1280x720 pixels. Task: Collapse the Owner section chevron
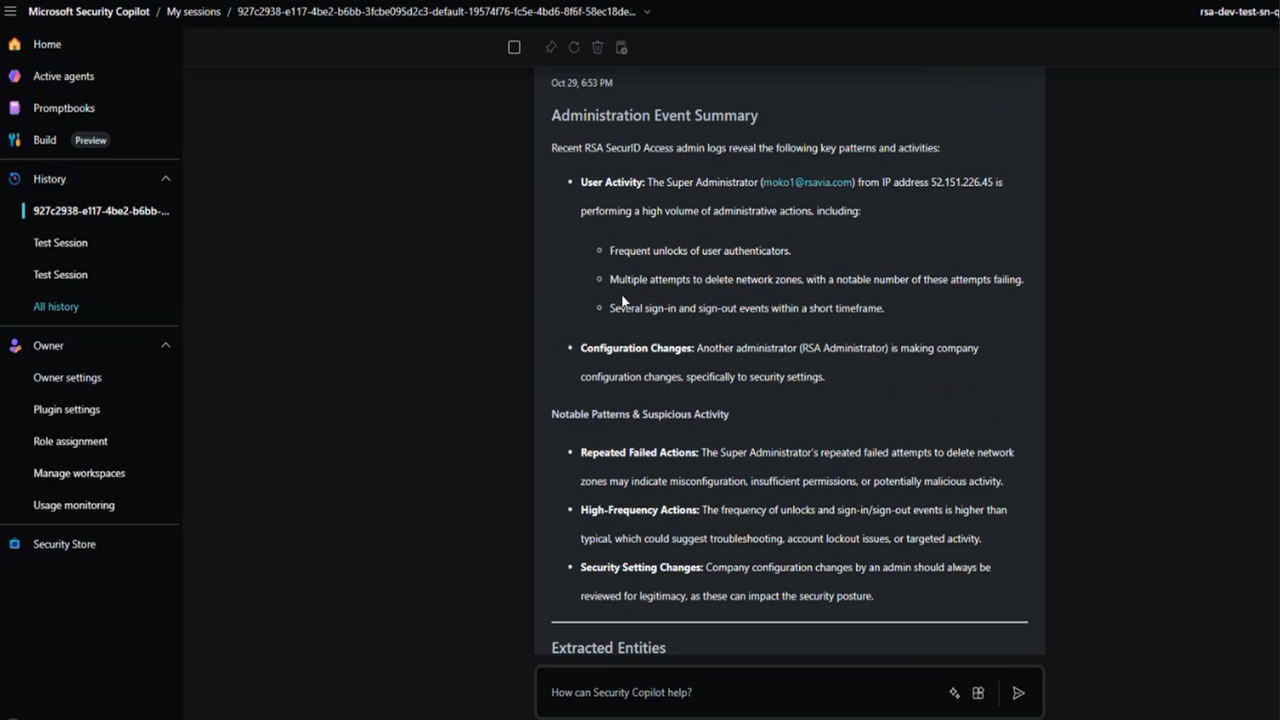pos(166,346)
